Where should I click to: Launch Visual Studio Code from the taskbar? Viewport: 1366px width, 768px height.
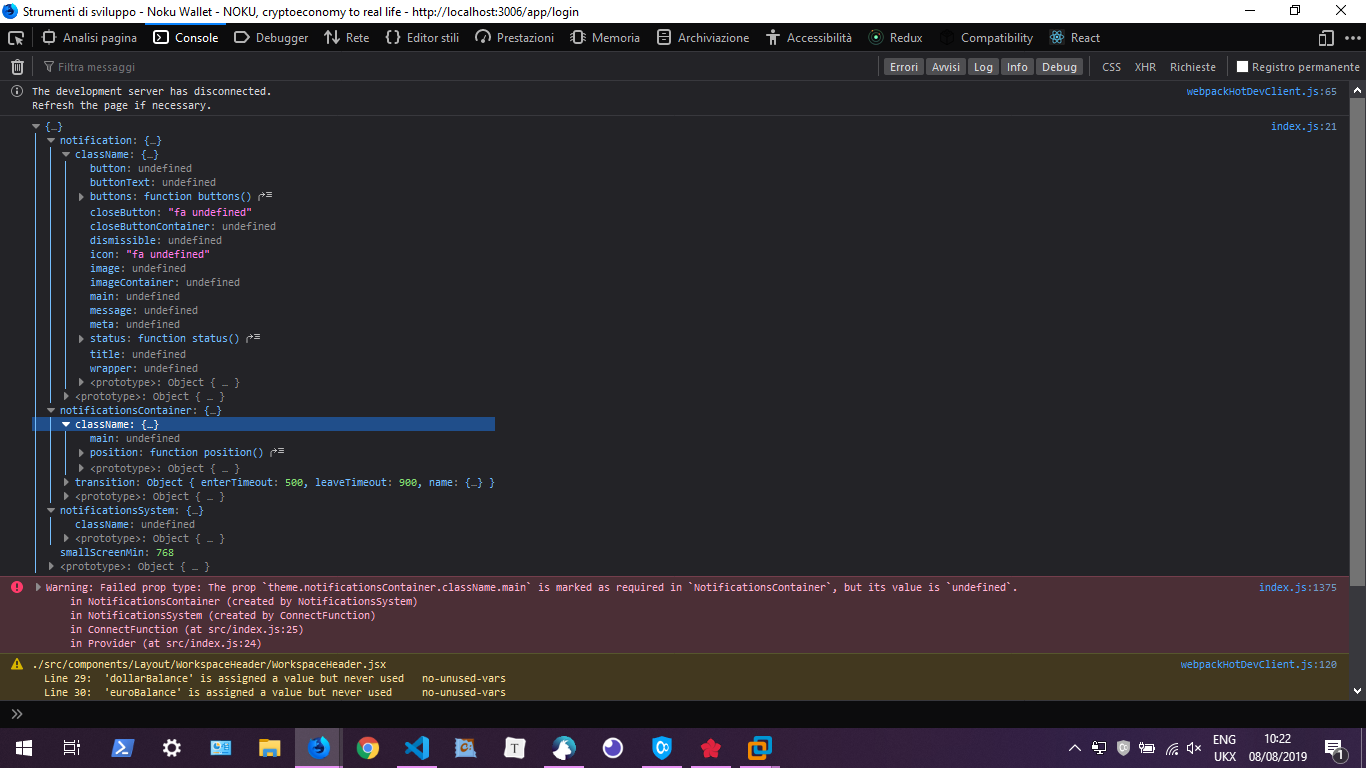click(417, 748)
